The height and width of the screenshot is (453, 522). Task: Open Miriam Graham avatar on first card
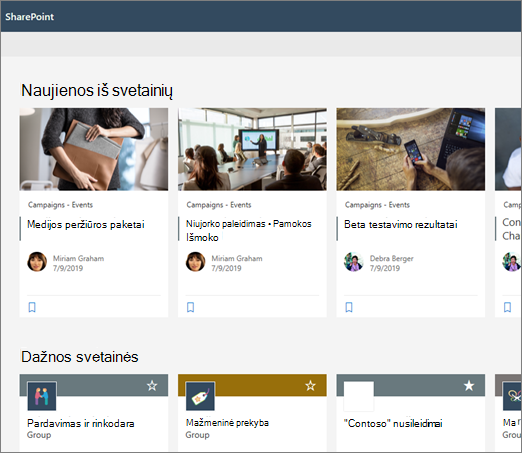click(37, 262)
